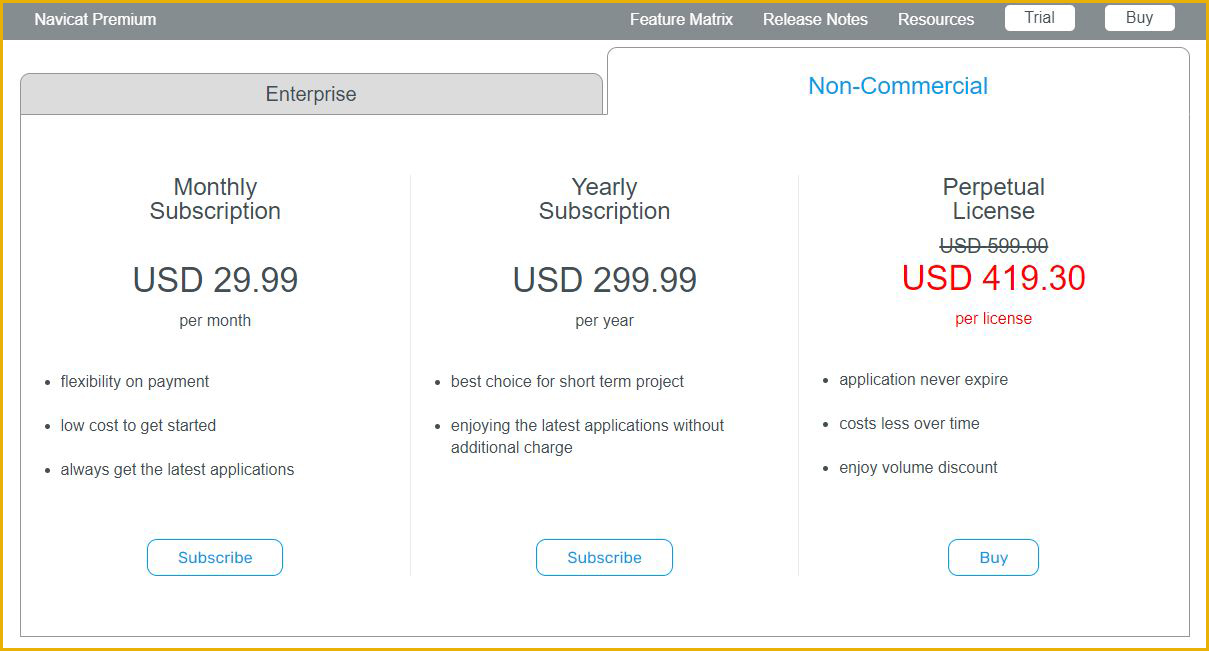Subscribe to the Yearly Subscription plan

[x=604, y=558]
